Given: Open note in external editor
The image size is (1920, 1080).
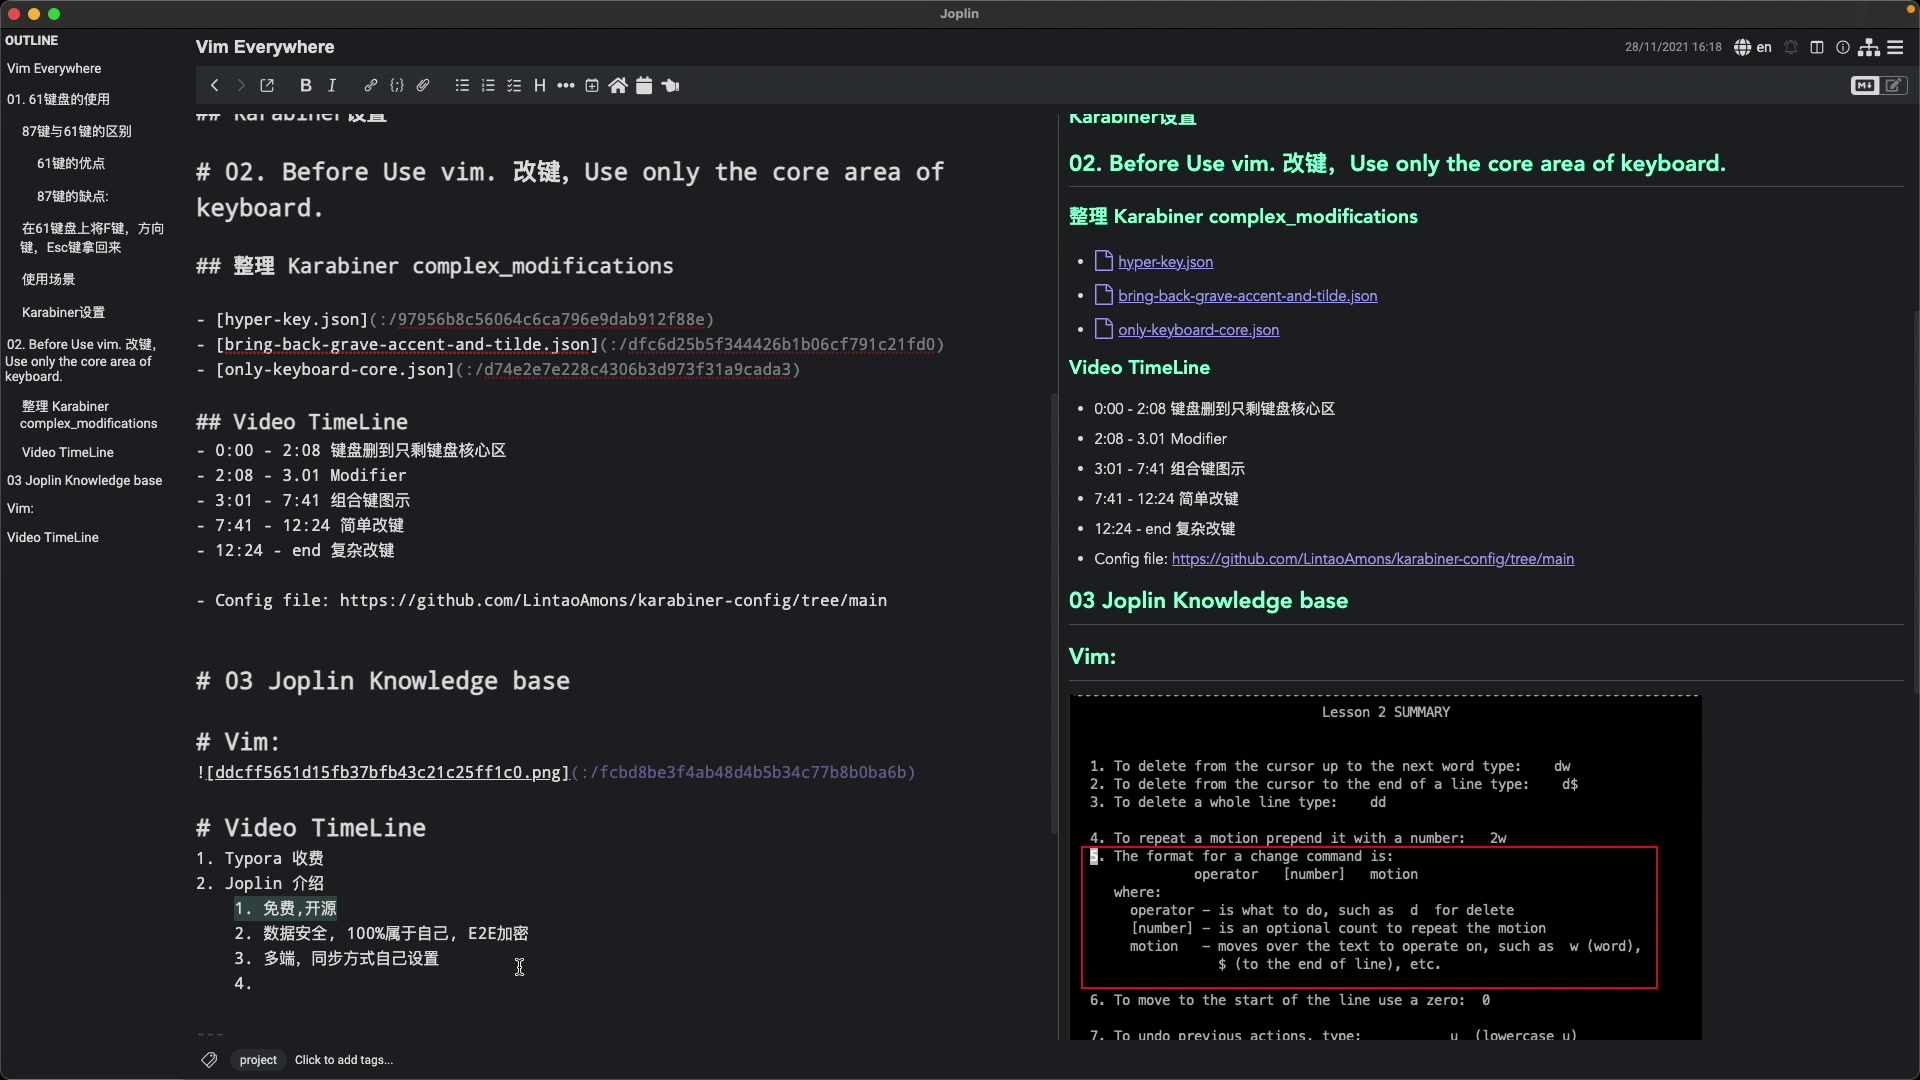Looking at the screenshot, I should pos(267,86).
